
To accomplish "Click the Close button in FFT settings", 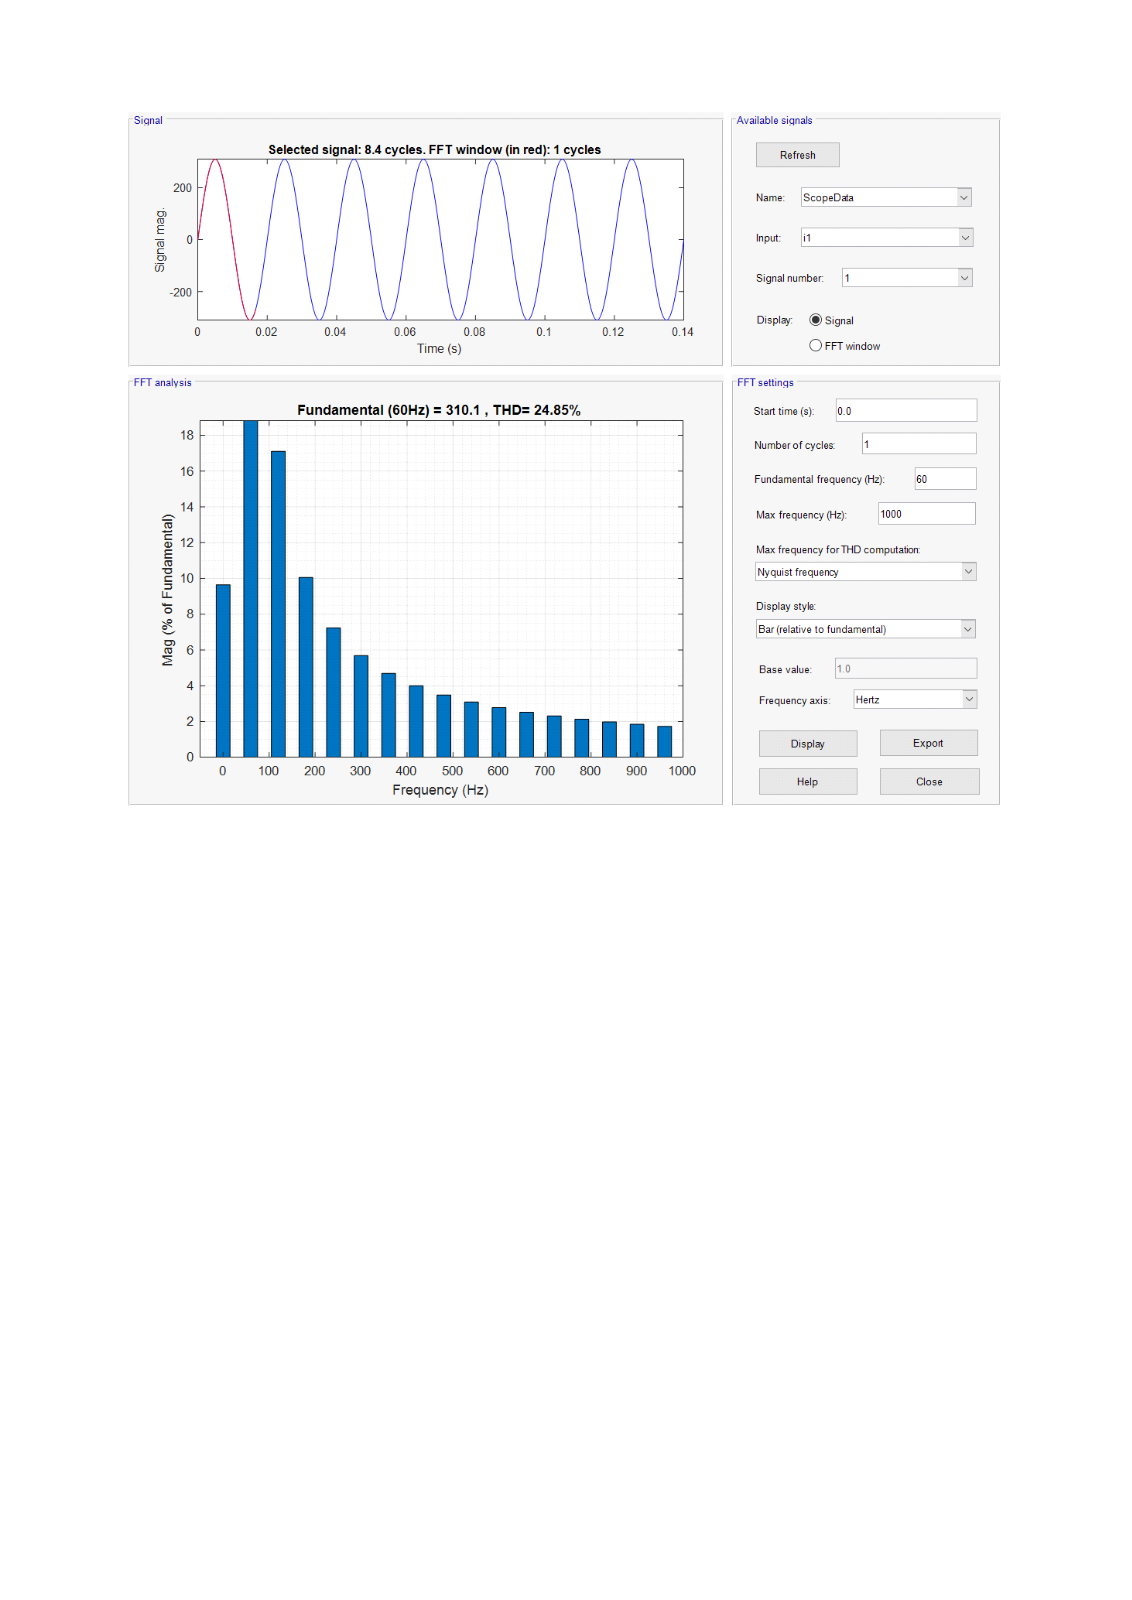I will pos(929,782).
